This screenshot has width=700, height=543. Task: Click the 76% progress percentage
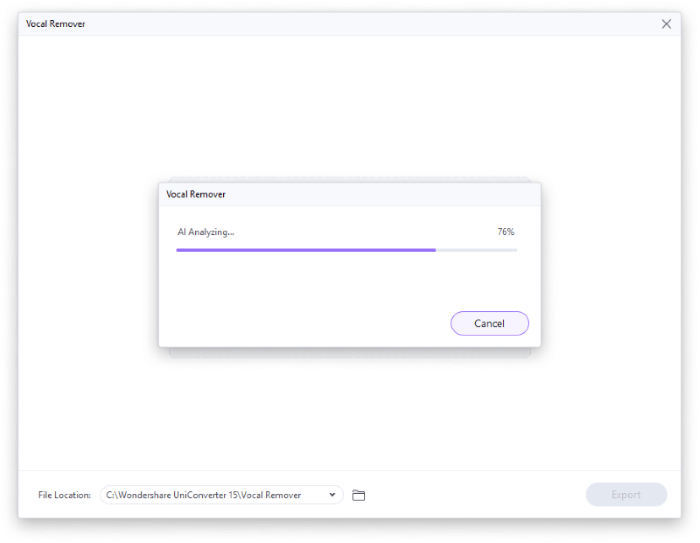coord(506,232)
